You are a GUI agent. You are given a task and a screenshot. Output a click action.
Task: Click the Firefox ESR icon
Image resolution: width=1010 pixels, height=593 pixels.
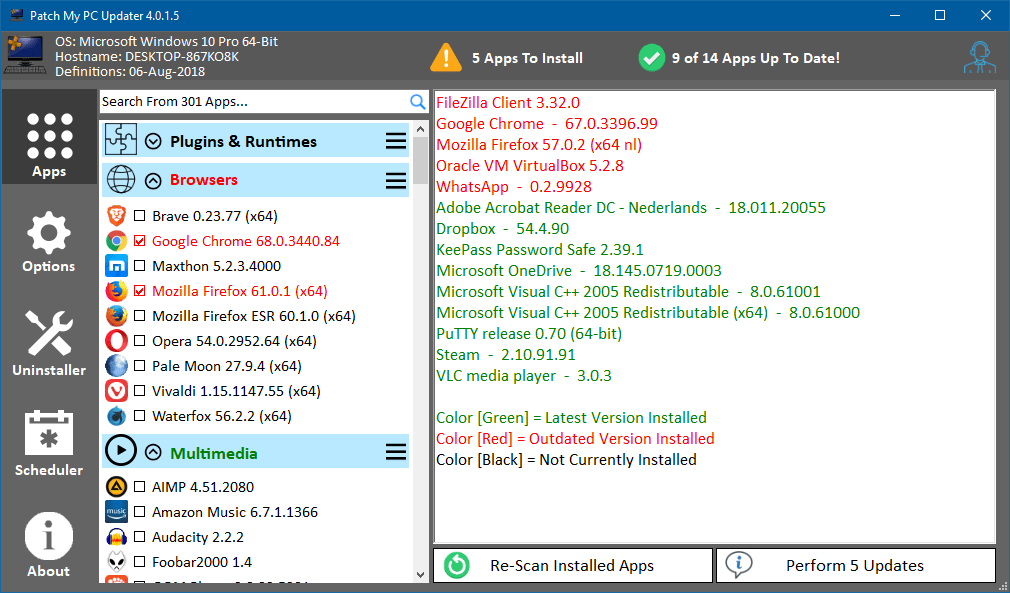[x=117, y=316]
